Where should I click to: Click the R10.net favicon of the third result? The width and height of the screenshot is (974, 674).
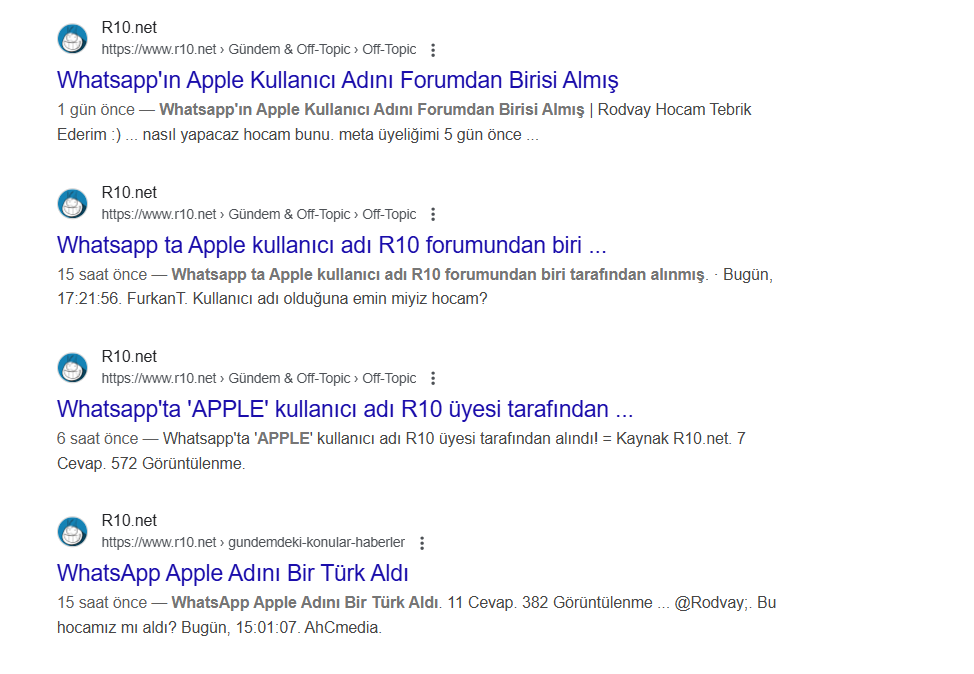[72, 366]
